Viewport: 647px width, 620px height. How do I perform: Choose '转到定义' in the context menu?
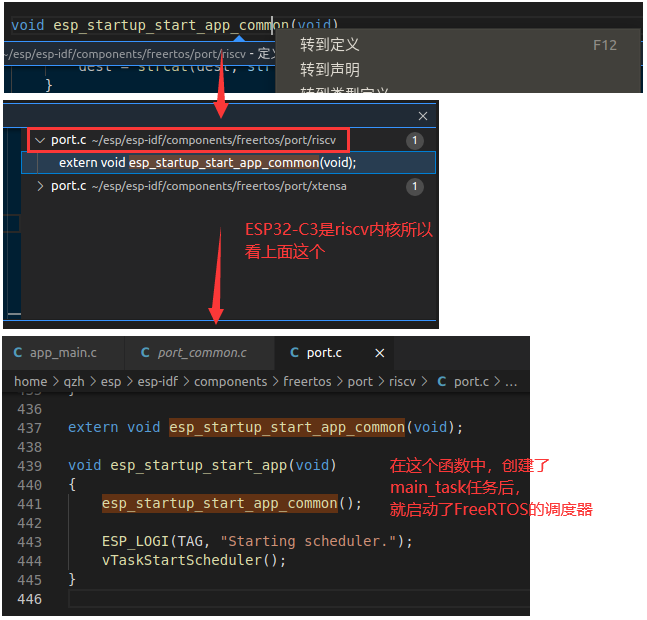pyautogui.click(x=329, y=45)
